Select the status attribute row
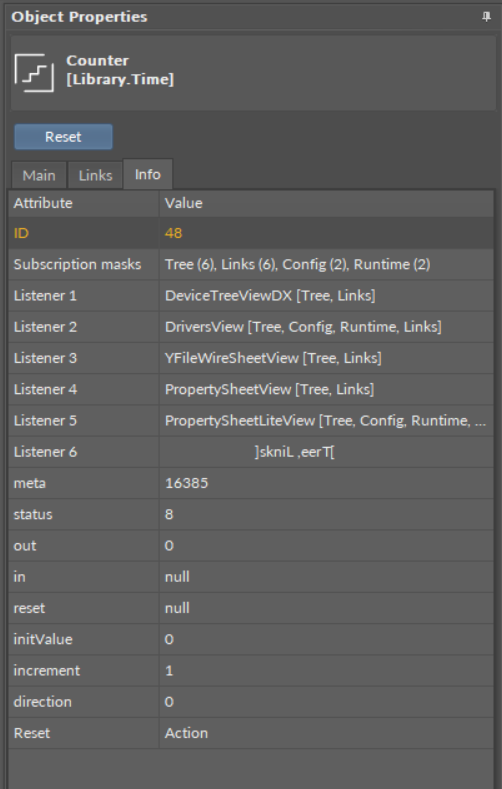This screenshot has width=502, height=789. (251, 514)
